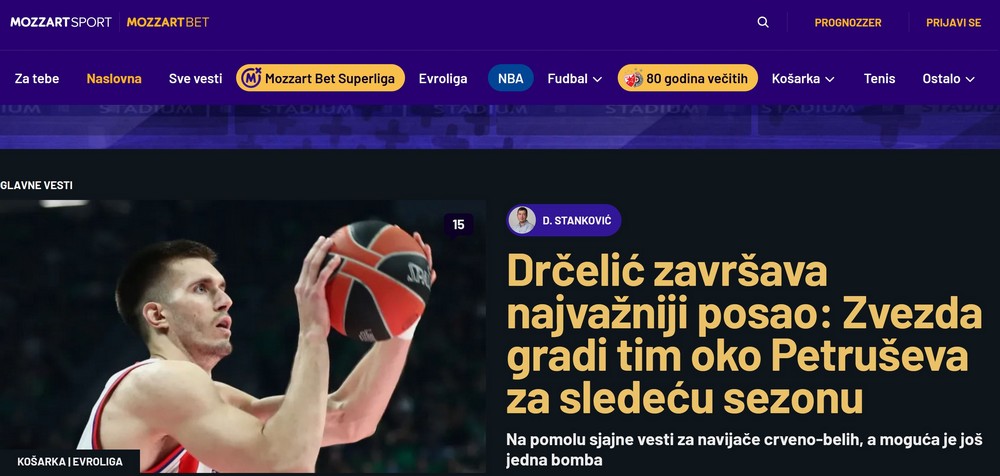Click the Mozzart Bet Superliga M emblem
The width and height of the screenshot is (1000, 476).
pos(251,78)
